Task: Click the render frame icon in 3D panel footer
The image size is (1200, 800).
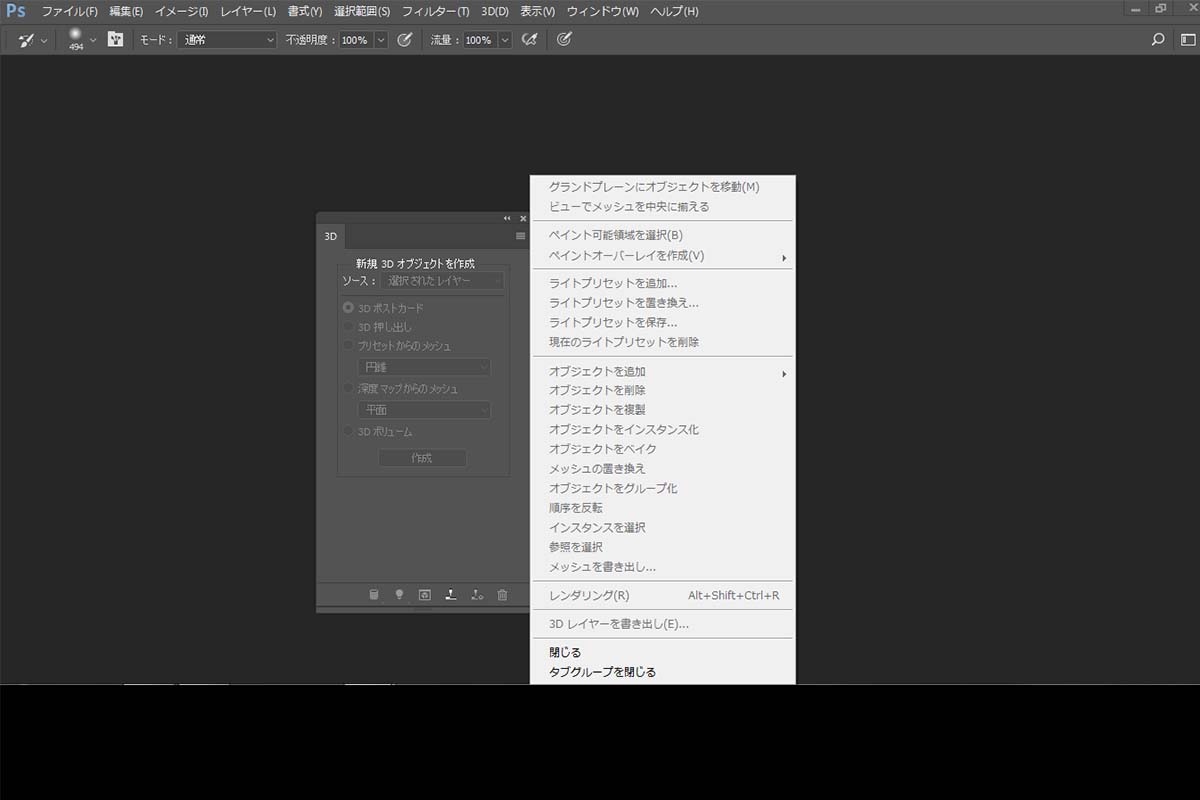Action: tap(425, 594)
